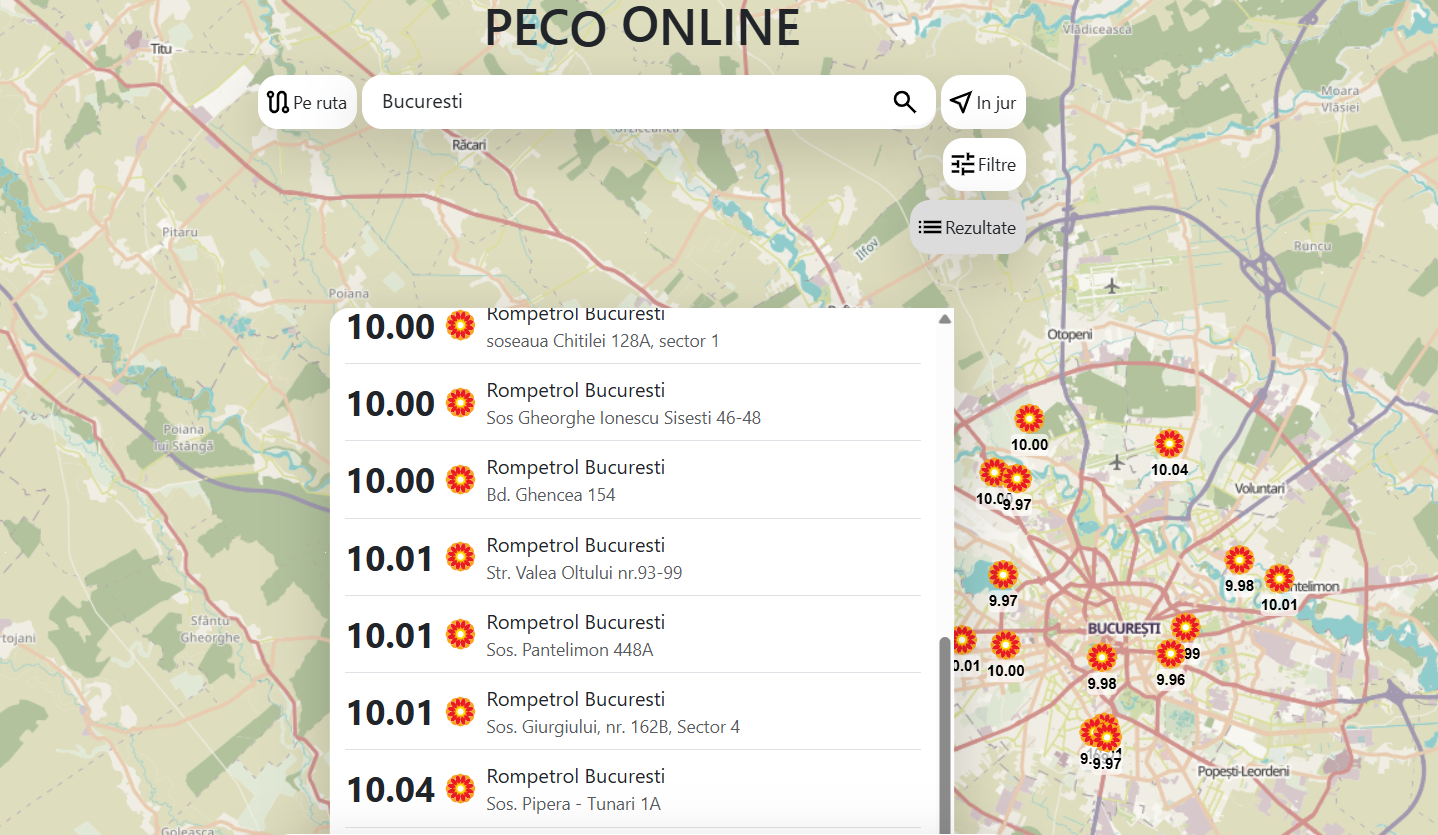The image size is (1438, 835).
Task: Select the 10.01 map marker near Pantelimon
Action: 1279,579
